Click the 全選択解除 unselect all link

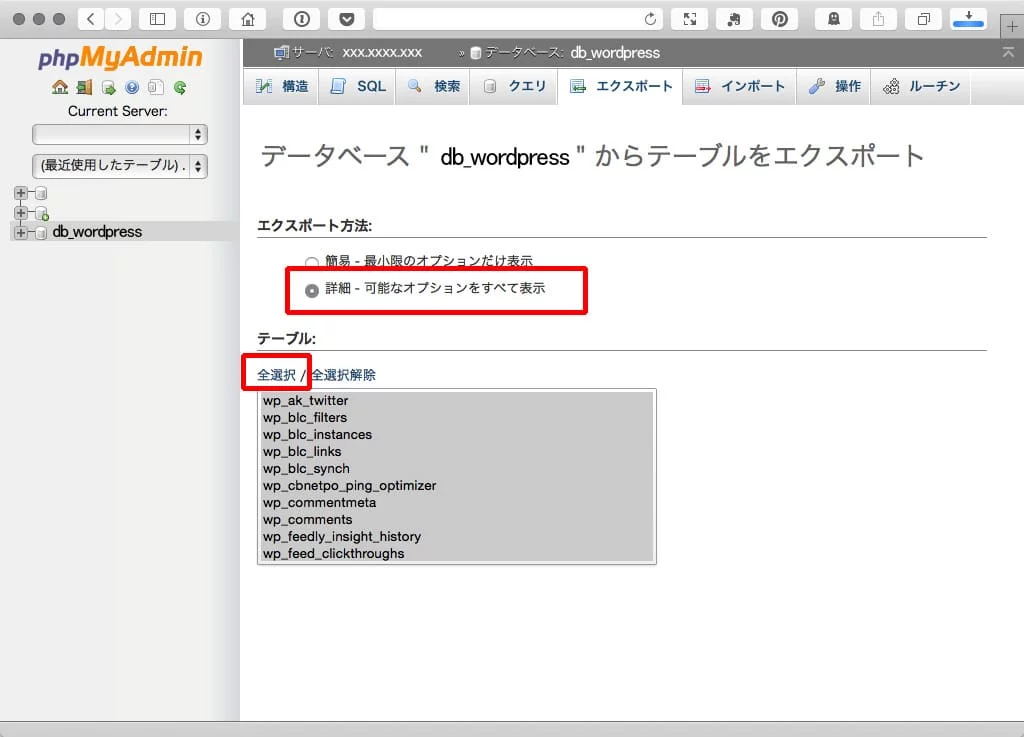344,375
